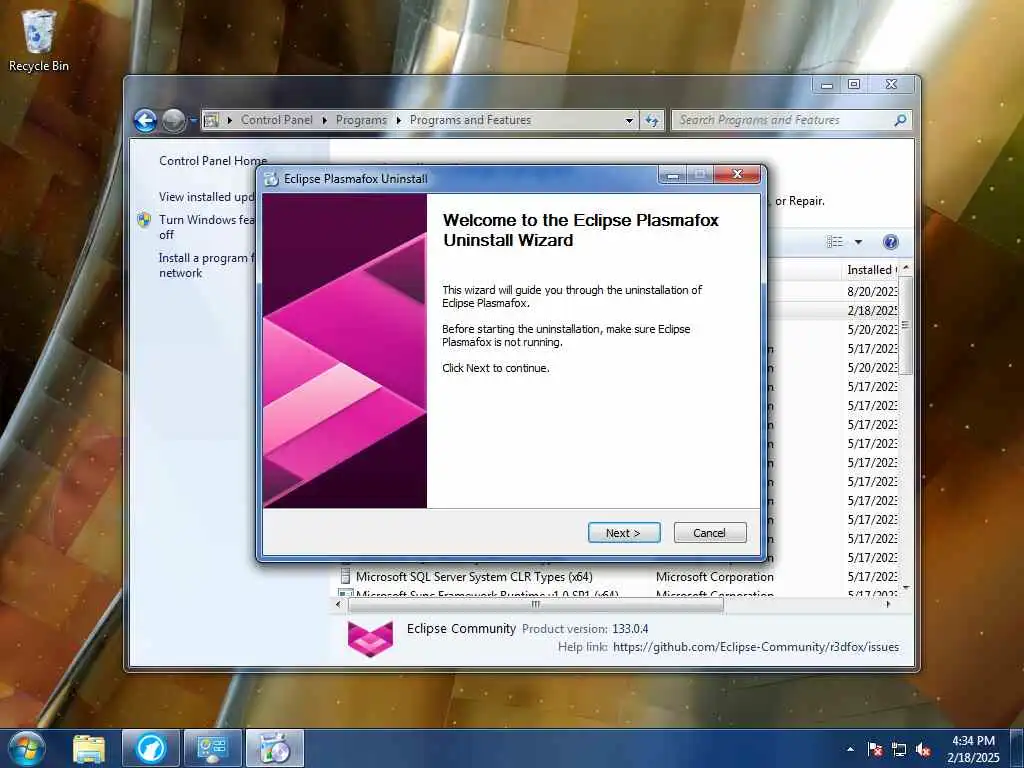The height and width of the screenshot is (768, 1024).
Task: Maximize the Programs and Features window
Action: pos(854,84)
